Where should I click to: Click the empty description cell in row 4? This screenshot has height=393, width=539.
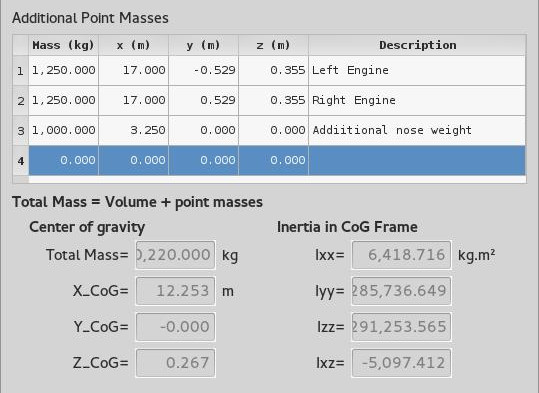[417, 160]
